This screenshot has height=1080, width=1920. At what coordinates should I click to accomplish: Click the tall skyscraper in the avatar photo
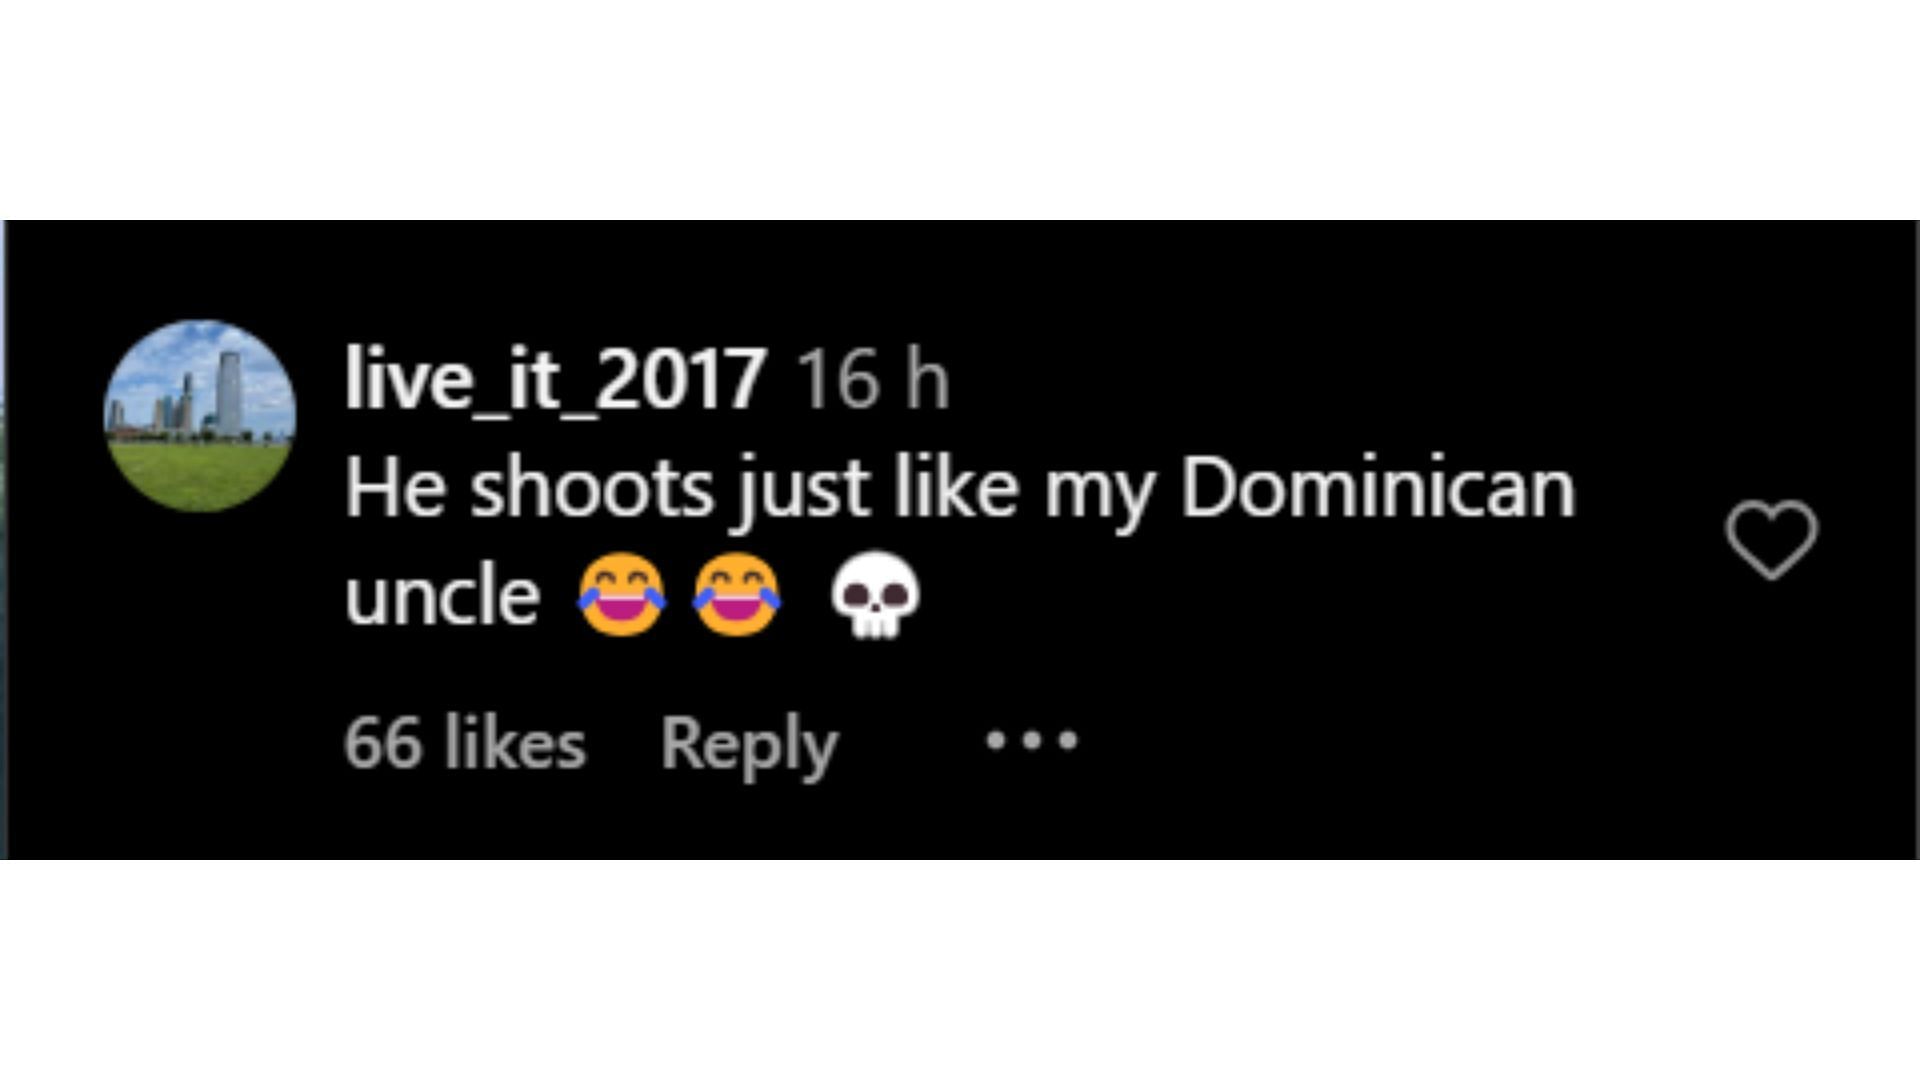pos(229,393)
